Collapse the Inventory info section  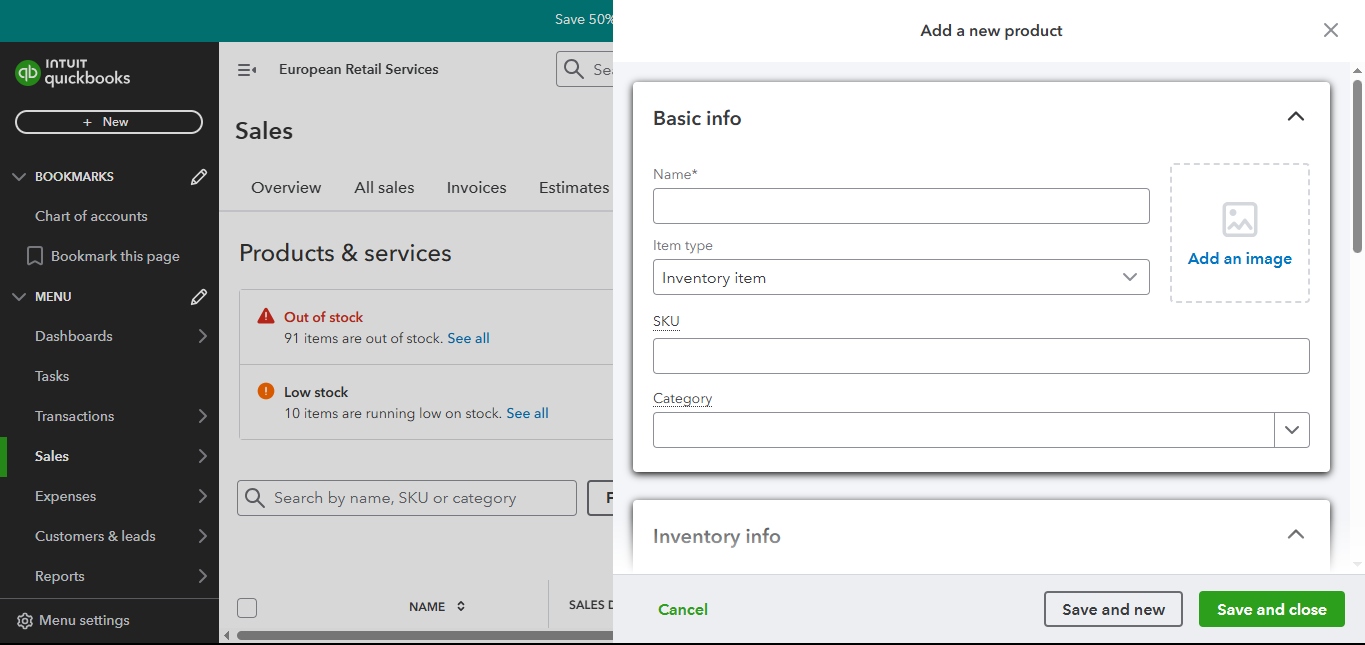click(x=1295, y=535)
